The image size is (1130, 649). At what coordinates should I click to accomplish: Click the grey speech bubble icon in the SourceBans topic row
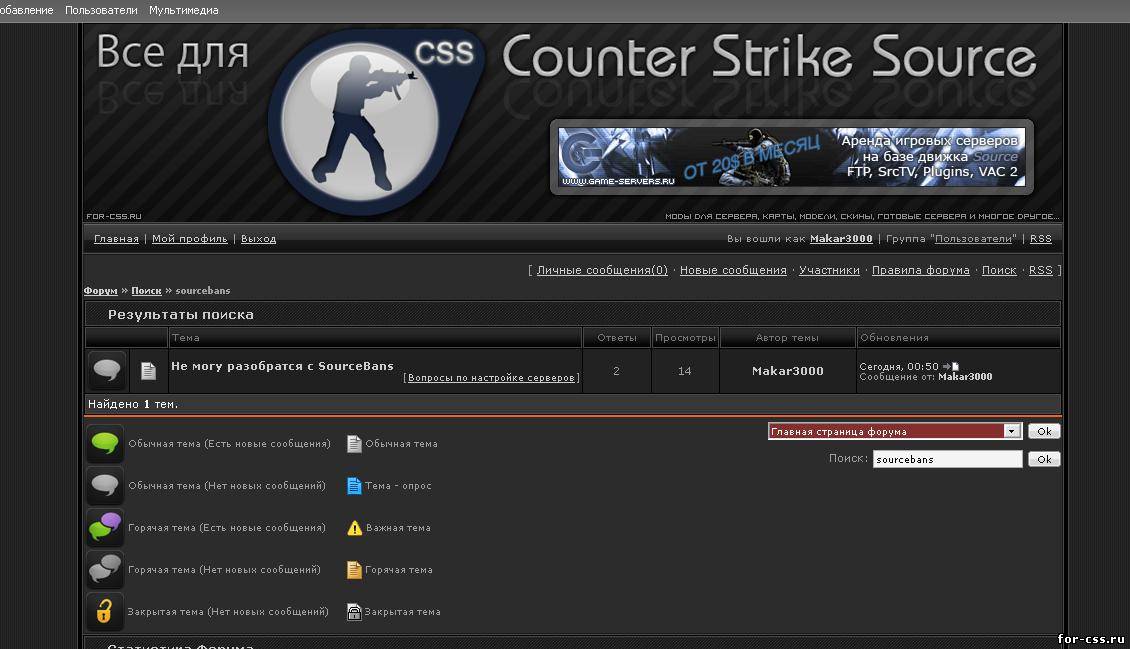coord(107,370)
